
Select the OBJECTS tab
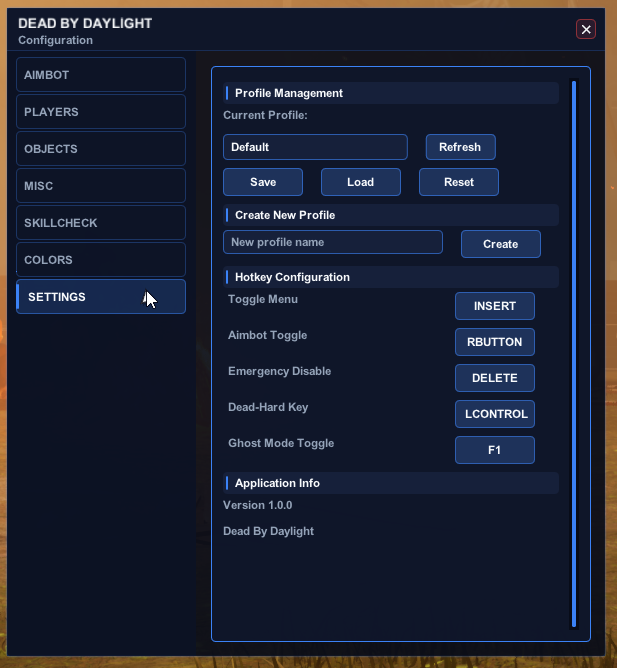pyautogui.click(x=101, y=149)
